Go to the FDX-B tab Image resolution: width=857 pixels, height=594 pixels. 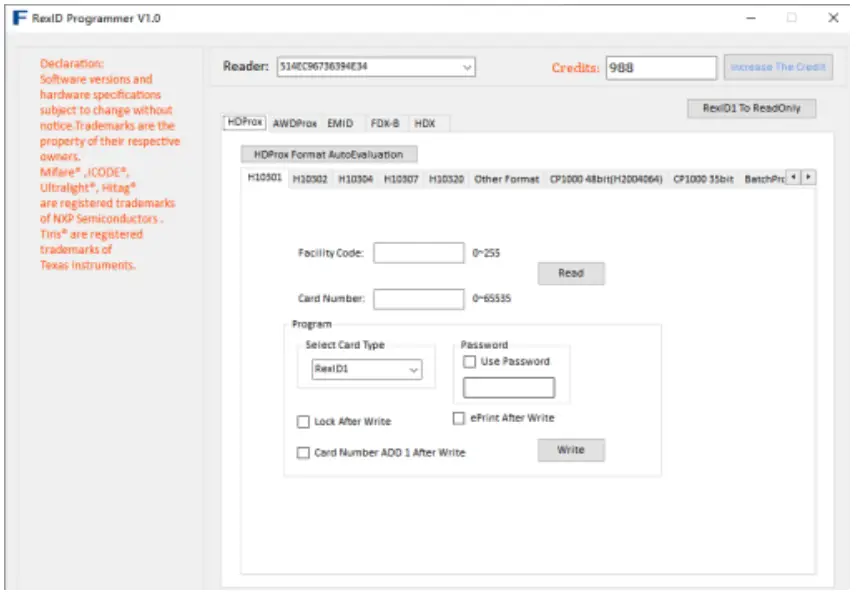click(385, 123)
